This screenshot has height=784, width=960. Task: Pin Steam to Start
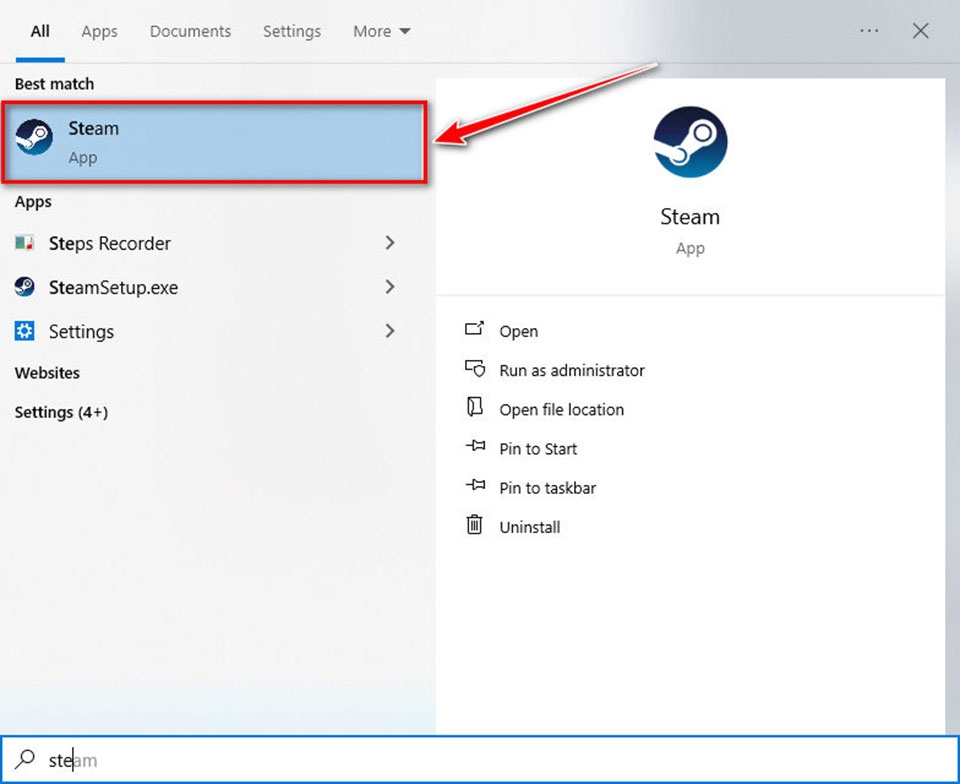(x=538, y=449)
